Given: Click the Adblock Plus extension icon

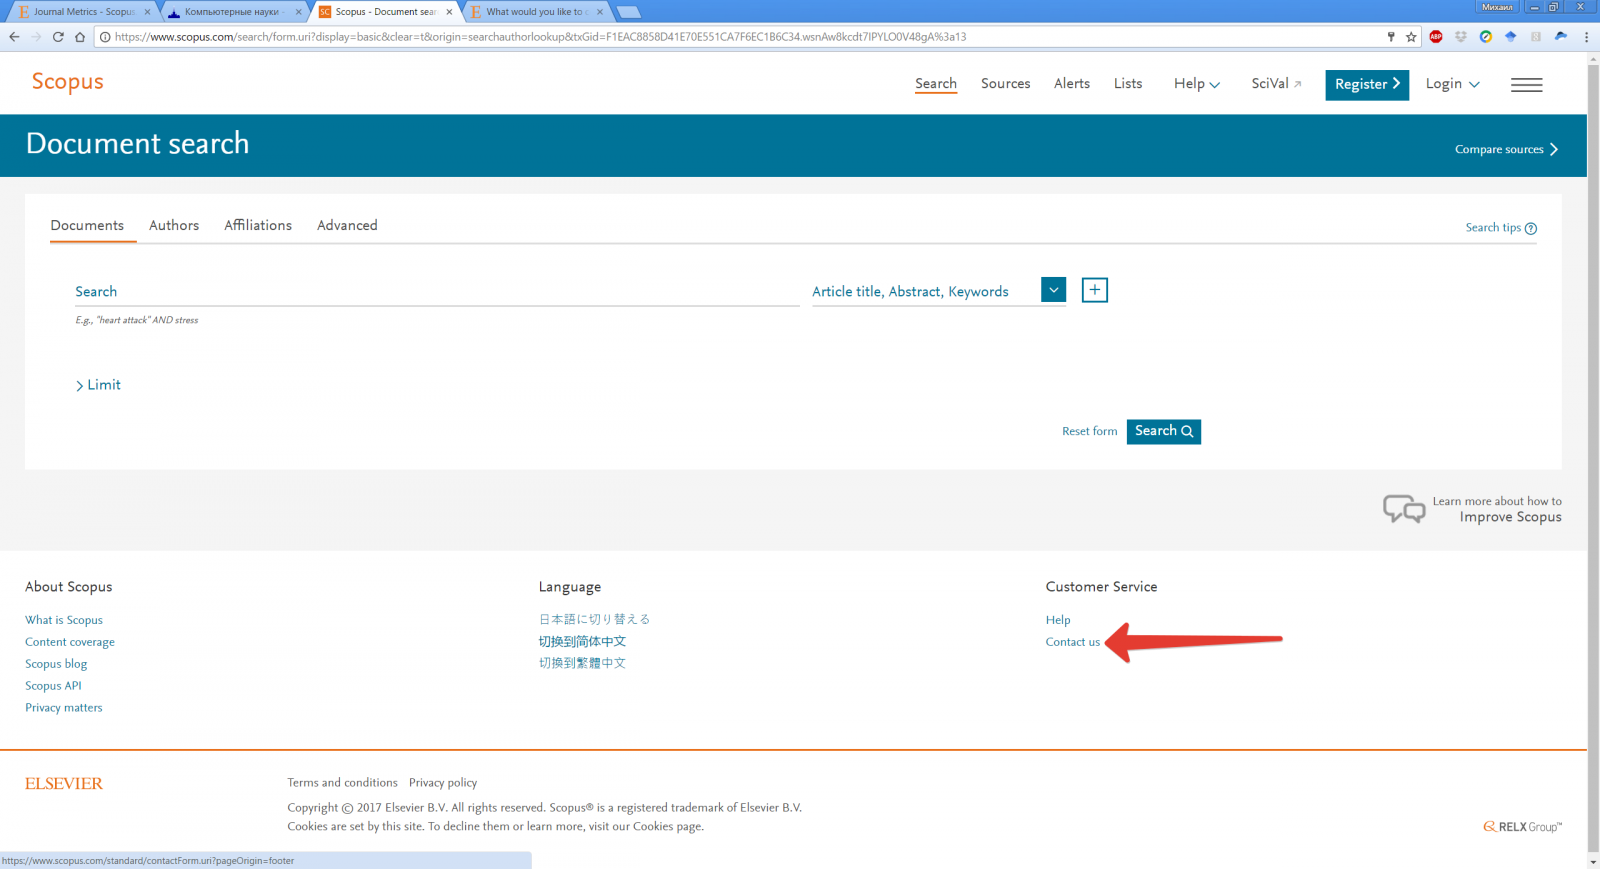Looking at the screenshot, I should [x=1436, y=37].
